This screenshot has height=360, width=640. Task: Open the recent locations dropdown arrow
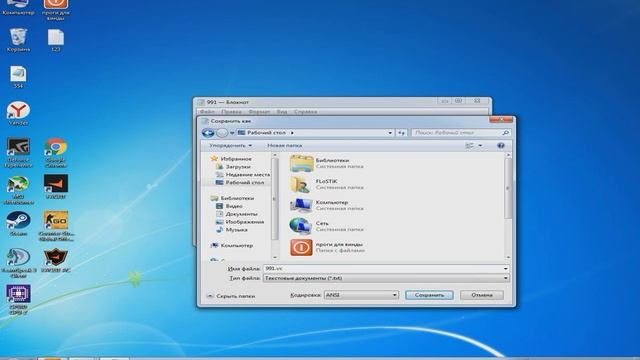click(x=232, y=133)
